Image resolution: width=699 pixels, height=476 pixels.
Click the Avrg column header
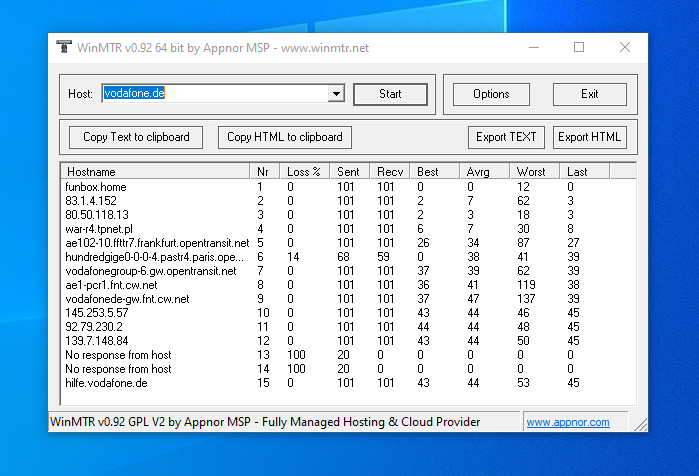[x=485, y=172]
